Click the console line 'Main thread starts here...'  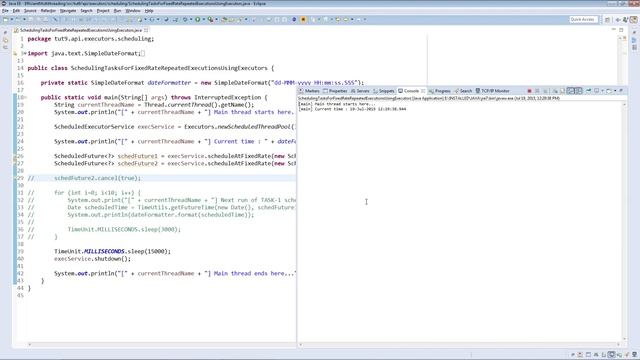(x=336, y=104)
